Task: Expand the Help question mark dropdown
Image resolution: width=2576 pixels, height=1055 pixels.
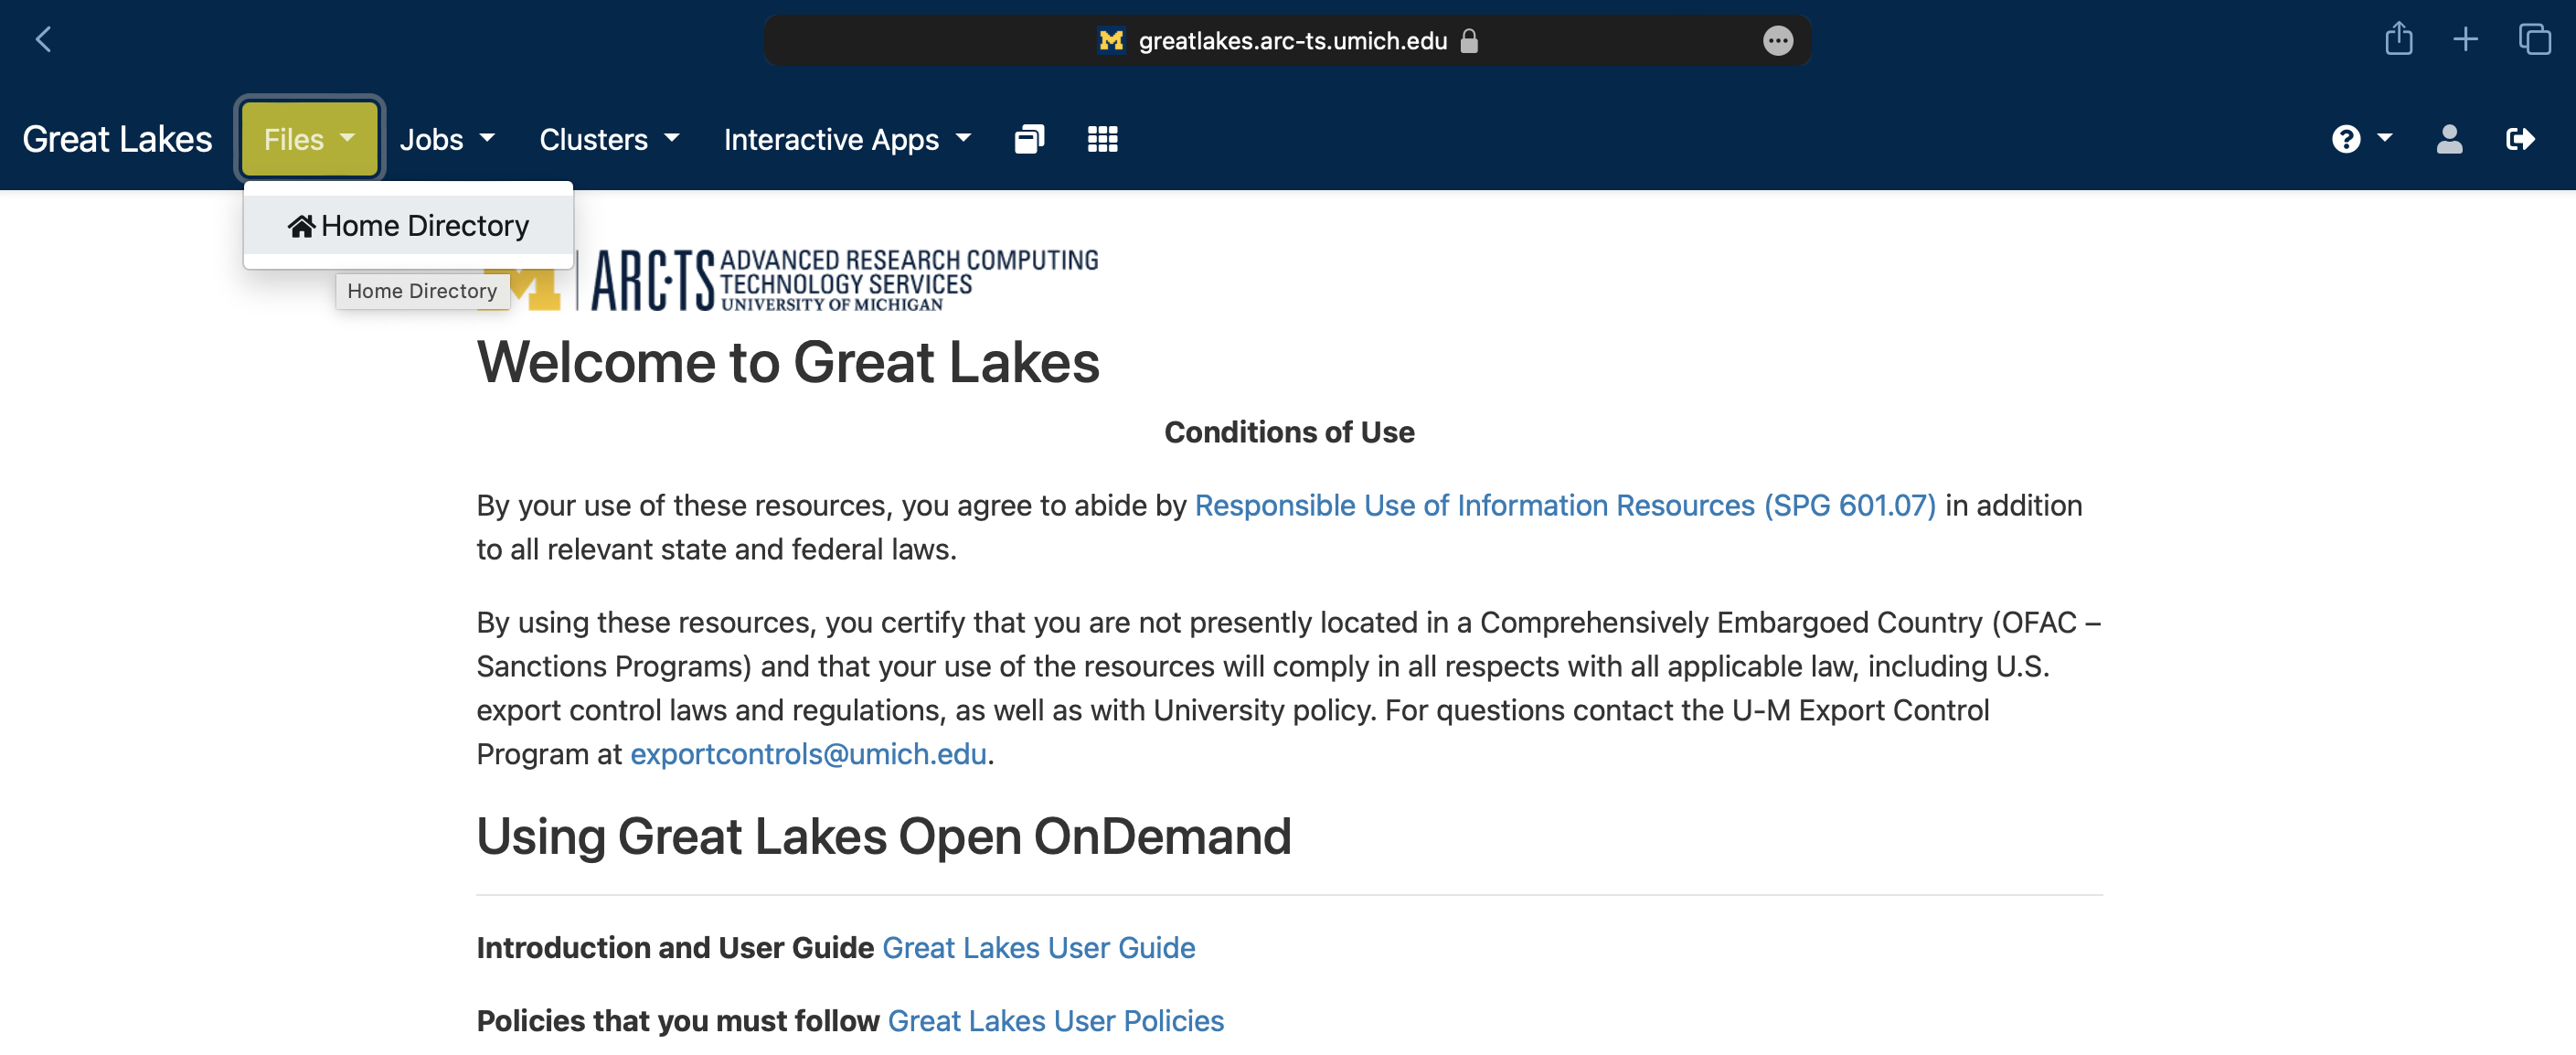Action: [2360, 139]
